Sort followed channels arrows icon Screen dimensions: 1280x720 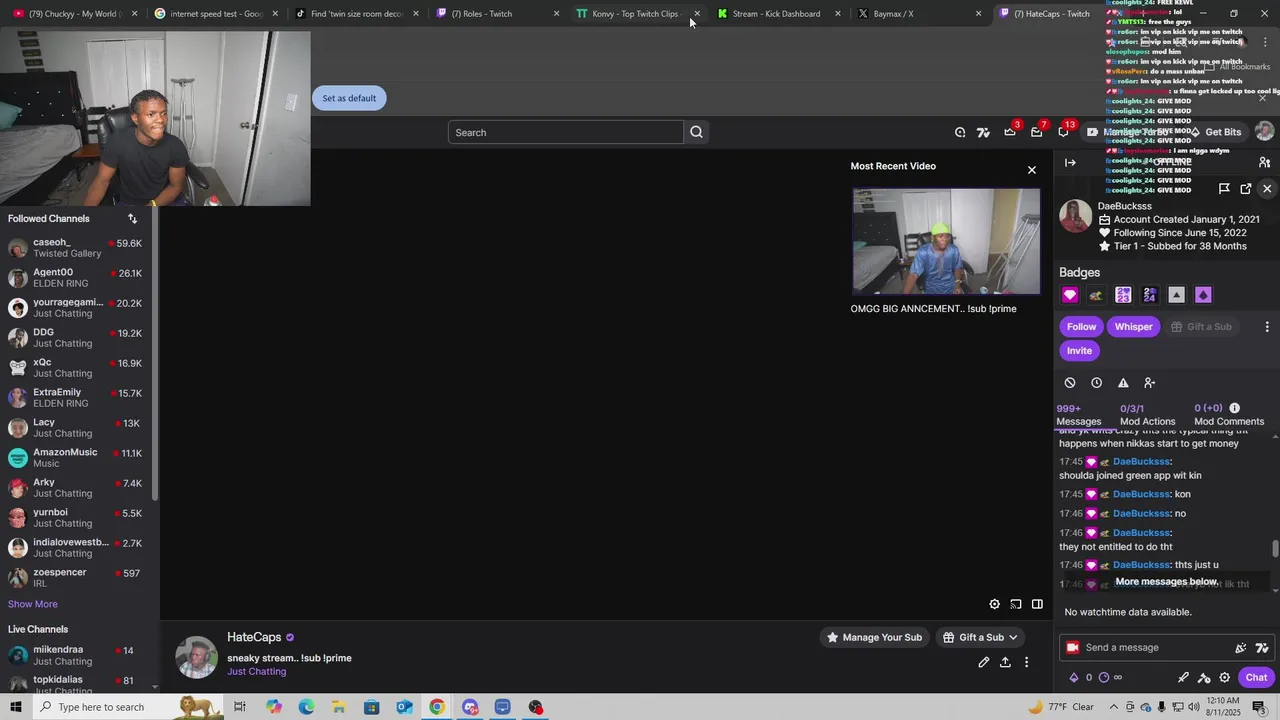132,218
